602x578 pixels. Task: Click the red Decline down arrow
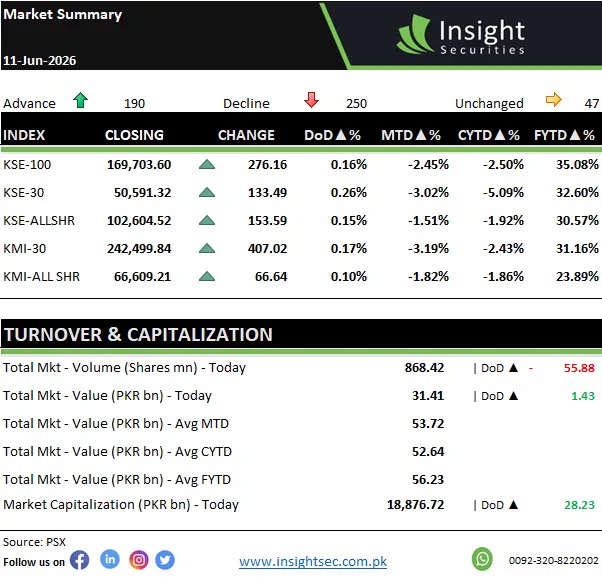pyautogui.click(x=311, y=100)
